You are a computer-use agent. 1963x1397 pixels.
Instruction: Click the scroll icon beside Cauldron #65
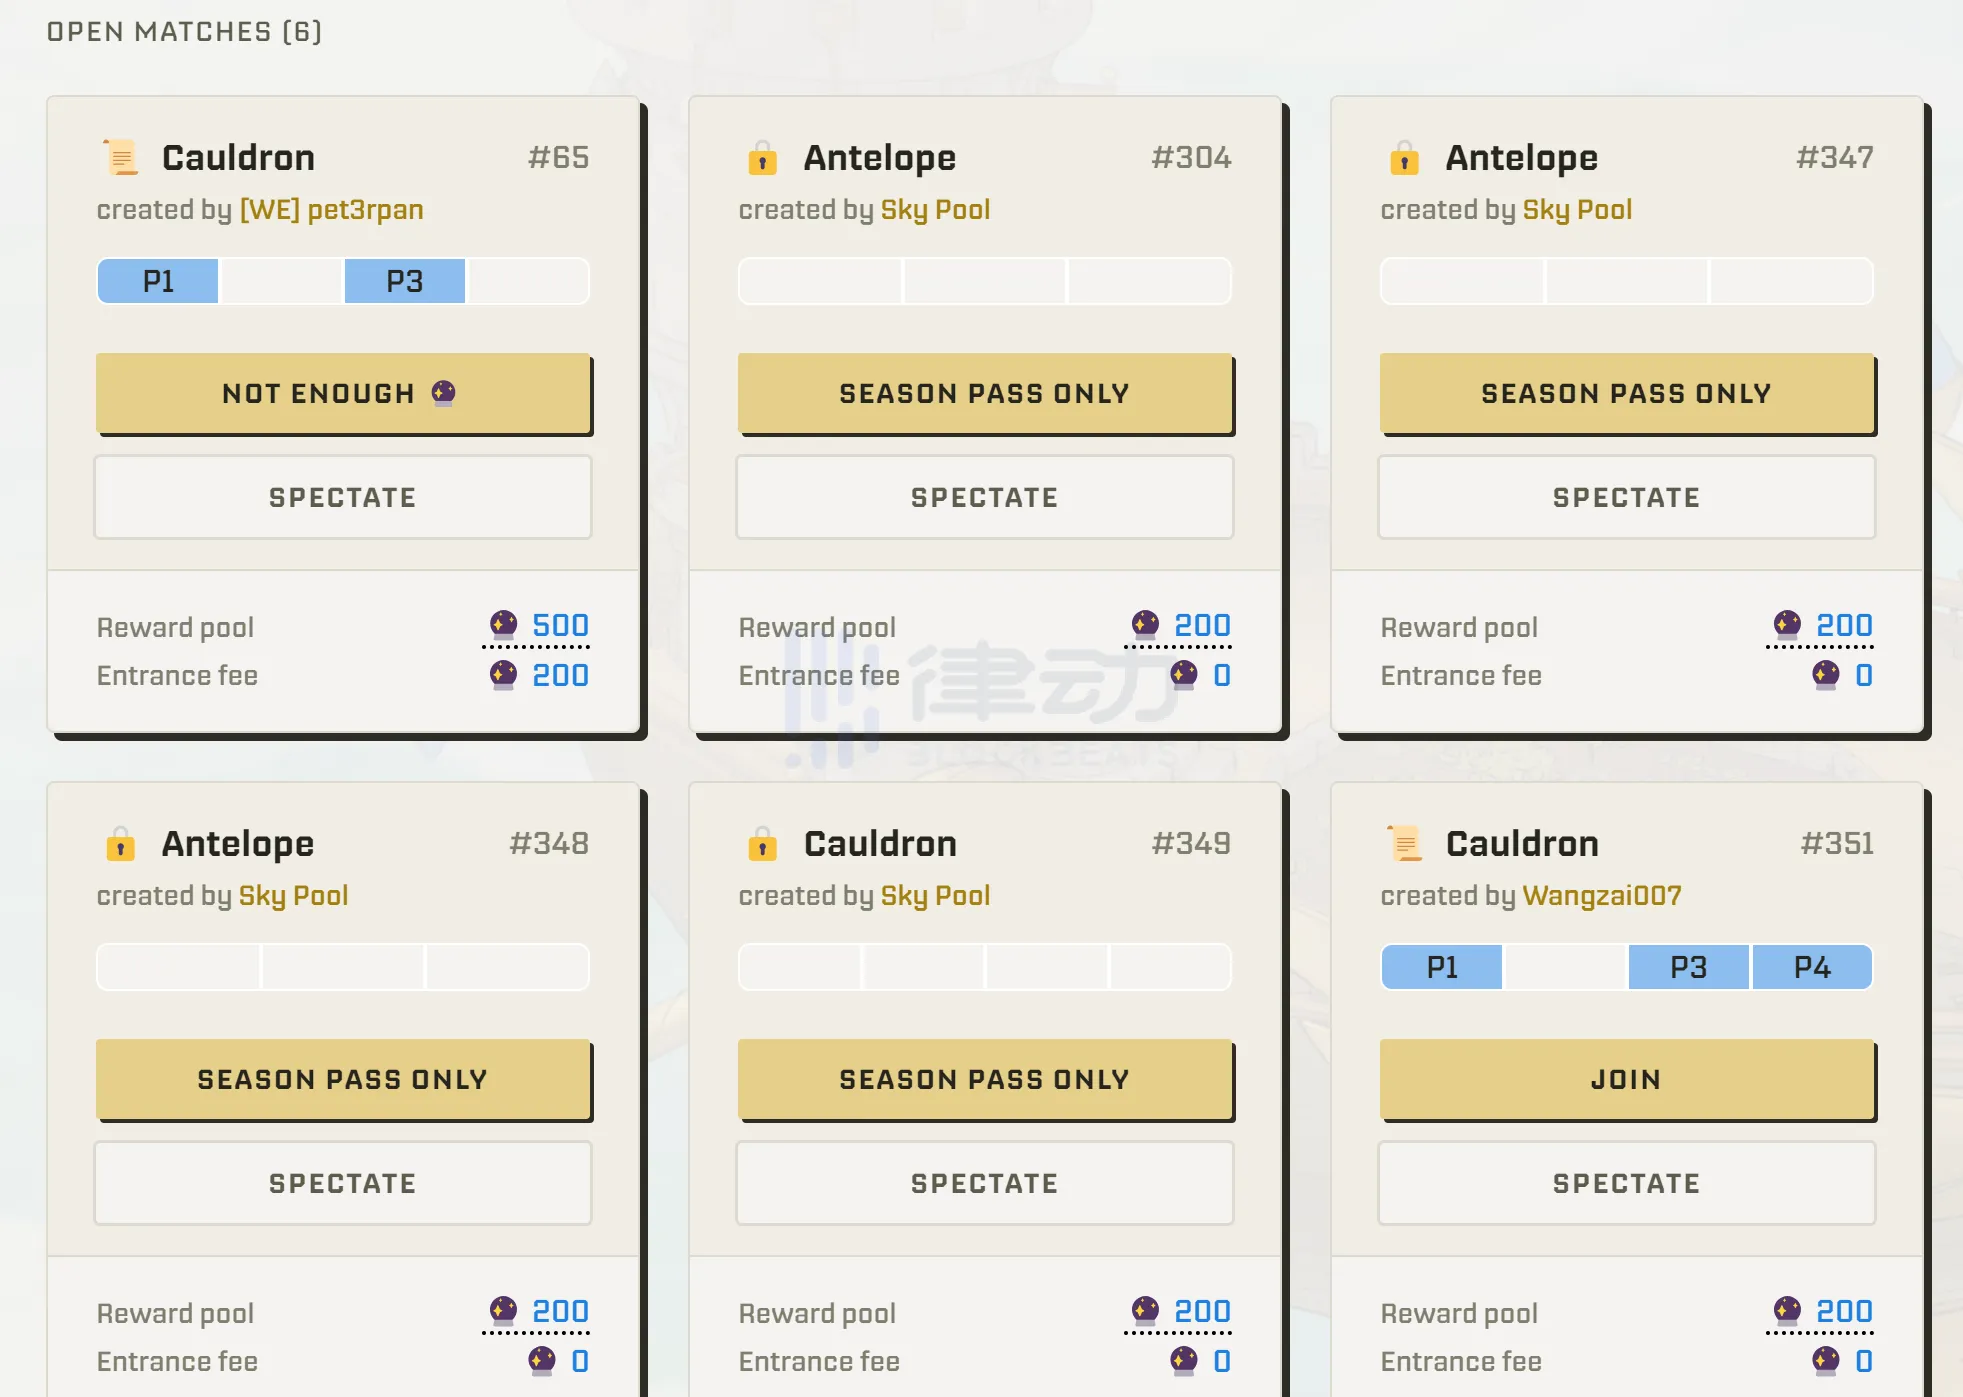[121, 158]
